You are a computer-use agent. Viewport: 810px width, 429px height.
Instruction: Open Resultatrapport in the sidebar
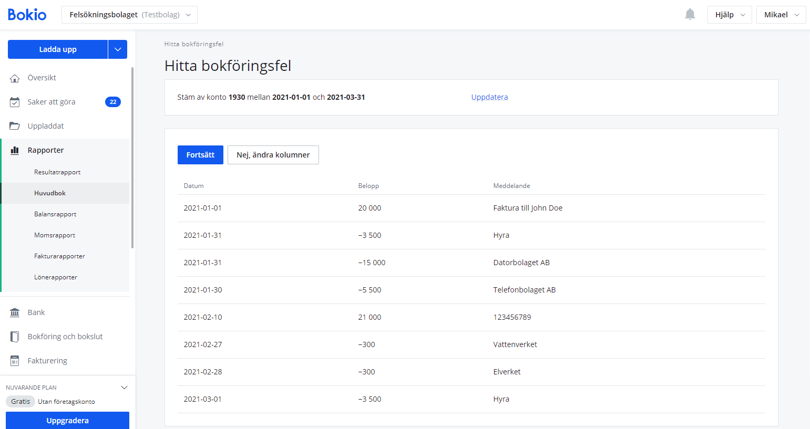tap(57, 172)
